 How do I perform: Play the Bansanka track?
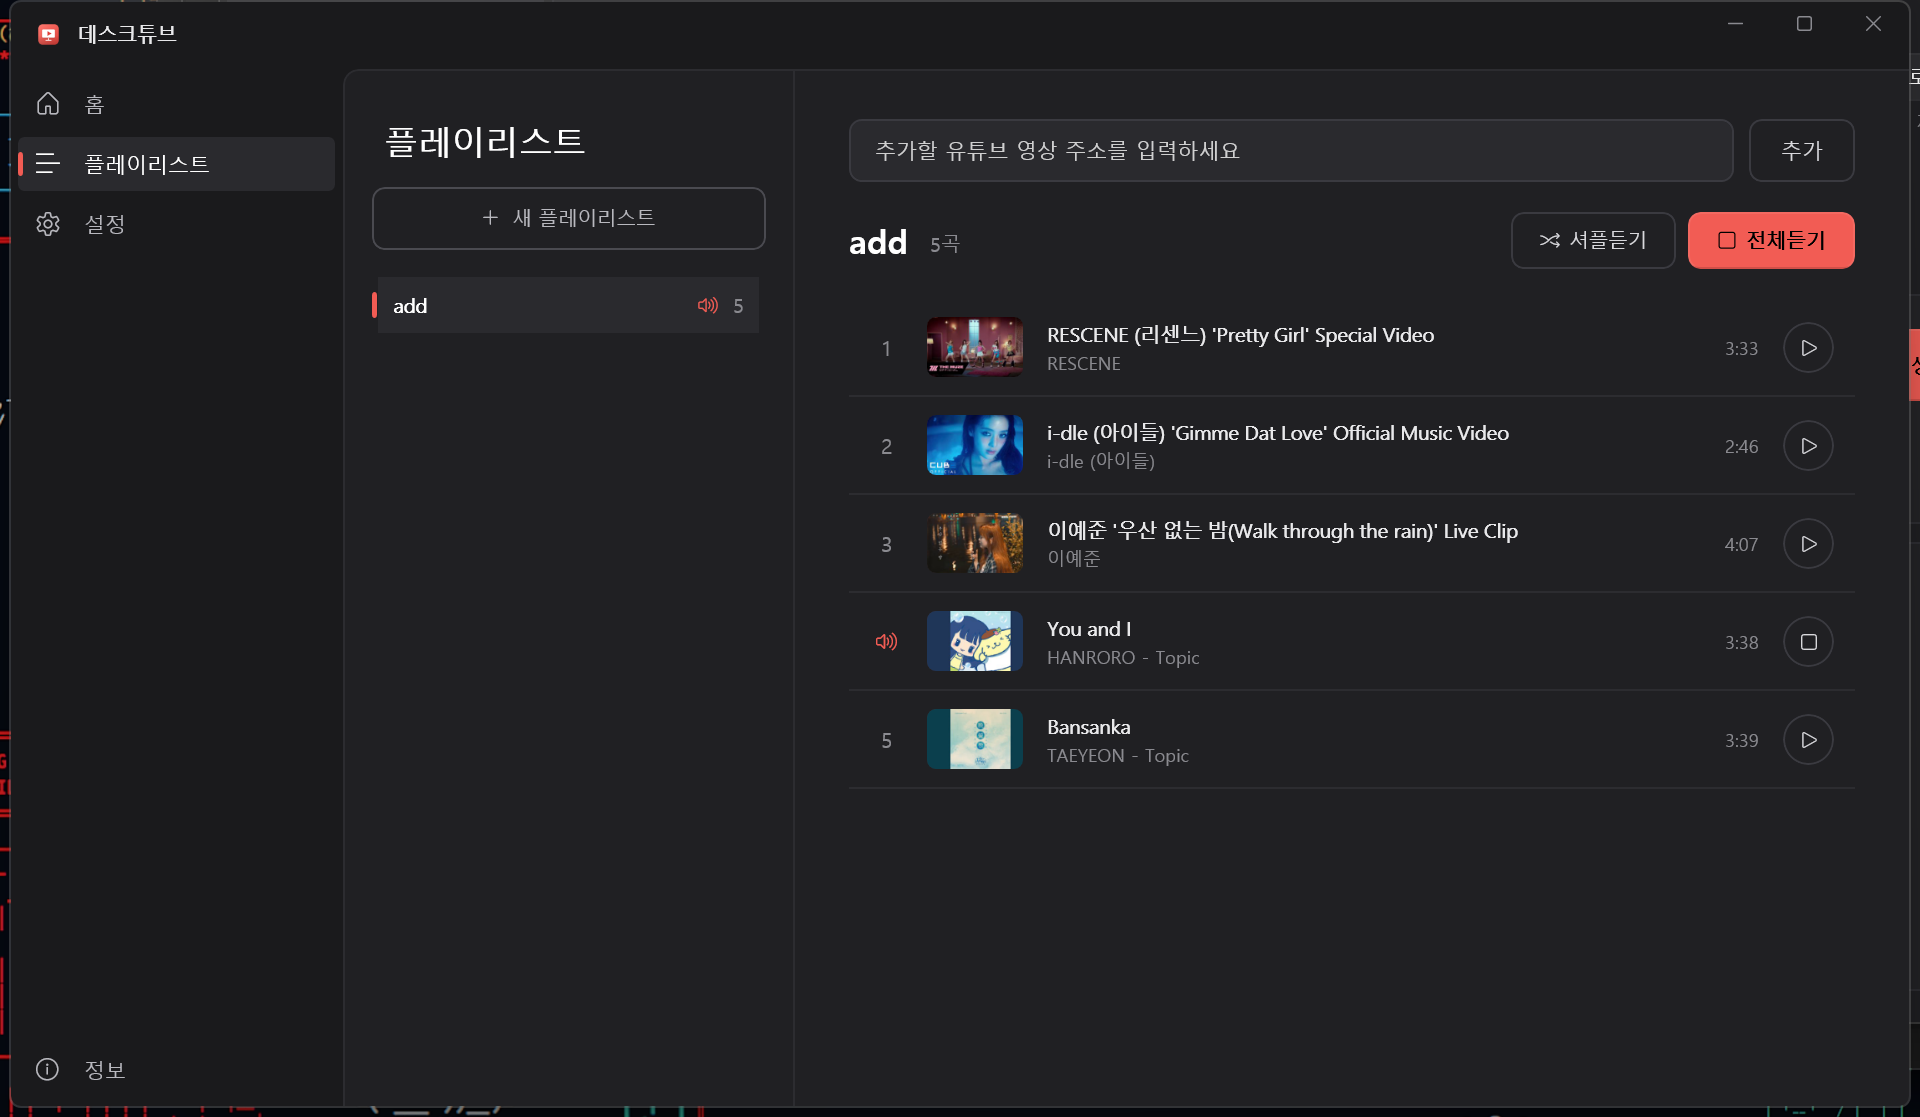(x=1808, y=740)
